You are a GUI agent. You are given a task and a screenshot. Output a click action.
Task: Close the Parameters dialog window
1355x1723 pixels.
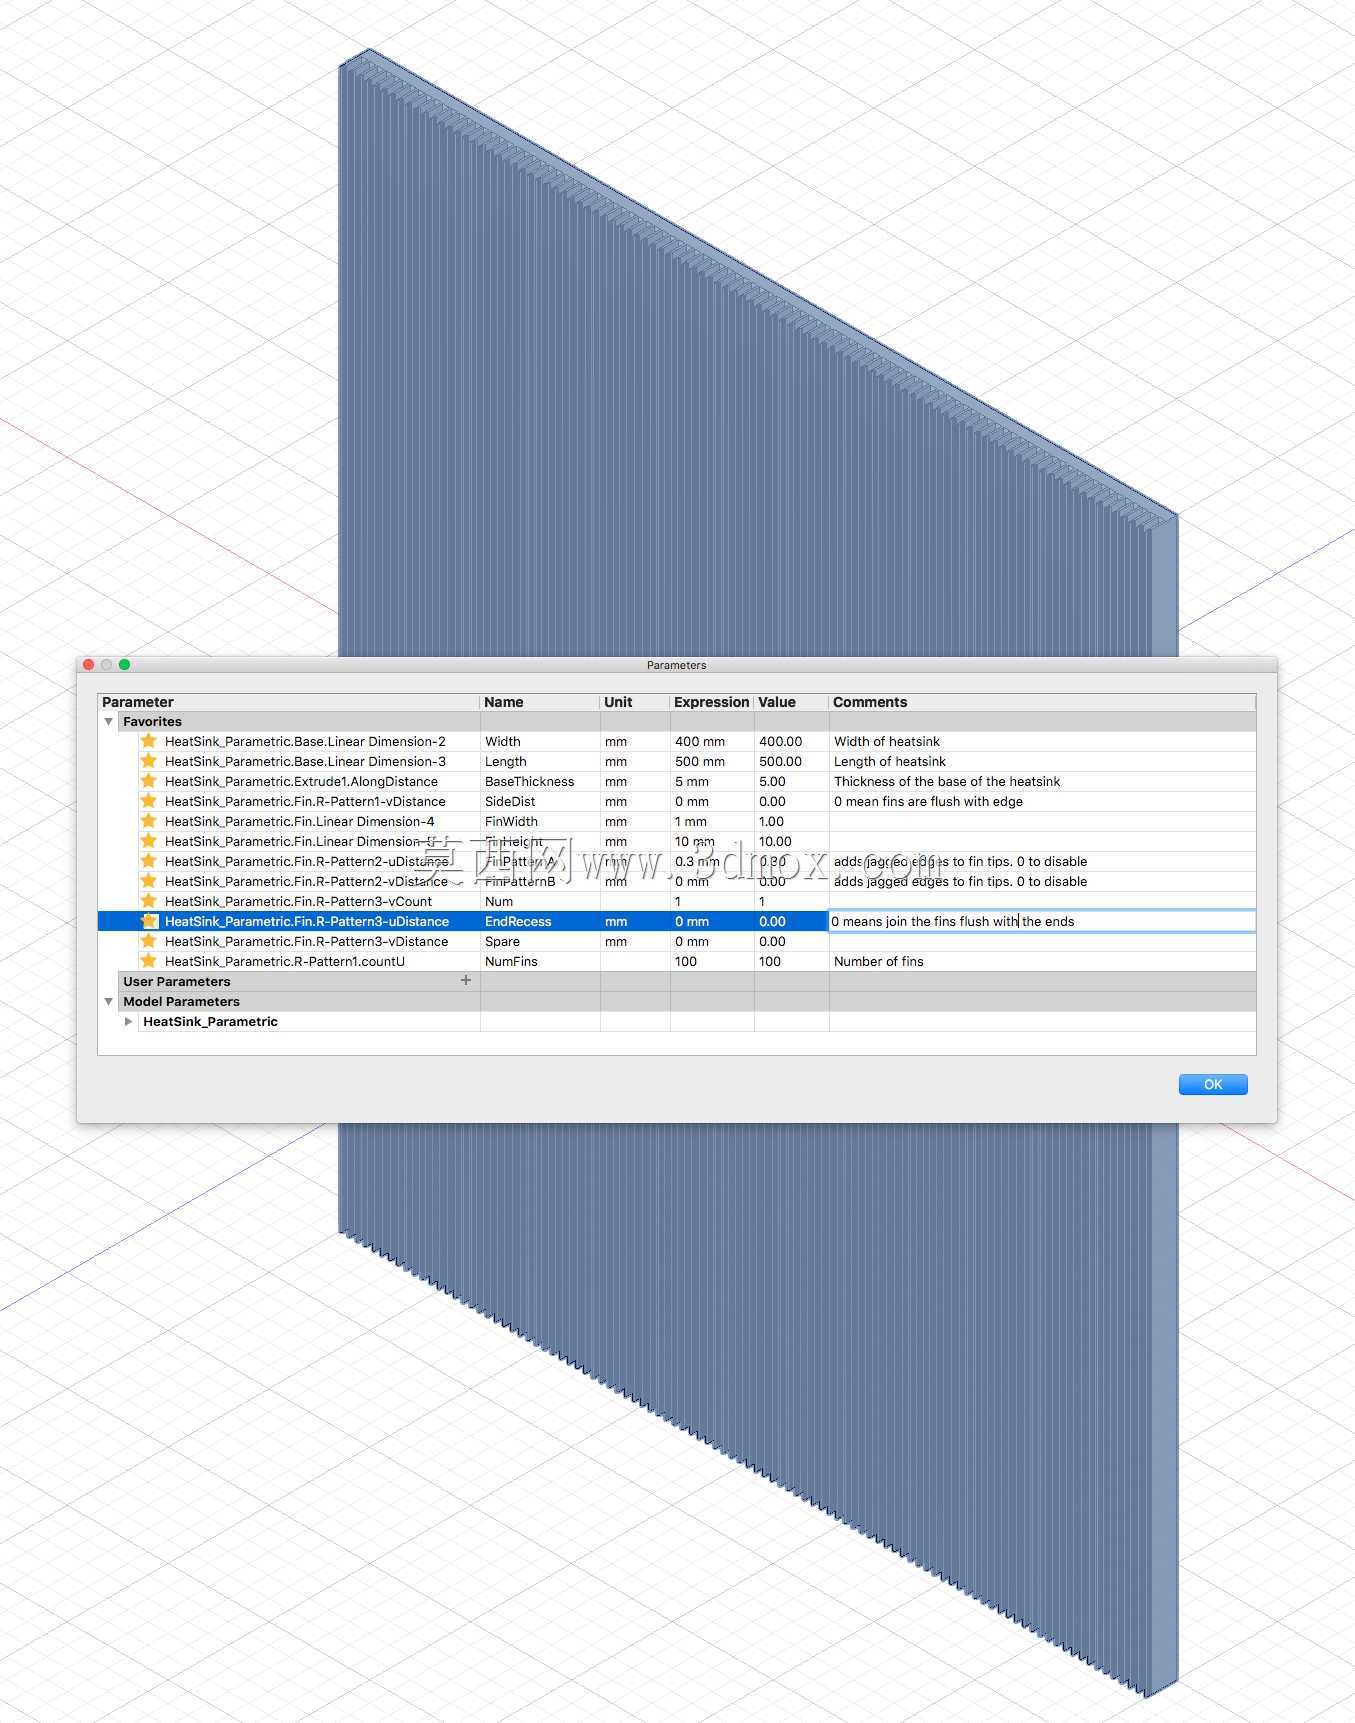(88, 664)
